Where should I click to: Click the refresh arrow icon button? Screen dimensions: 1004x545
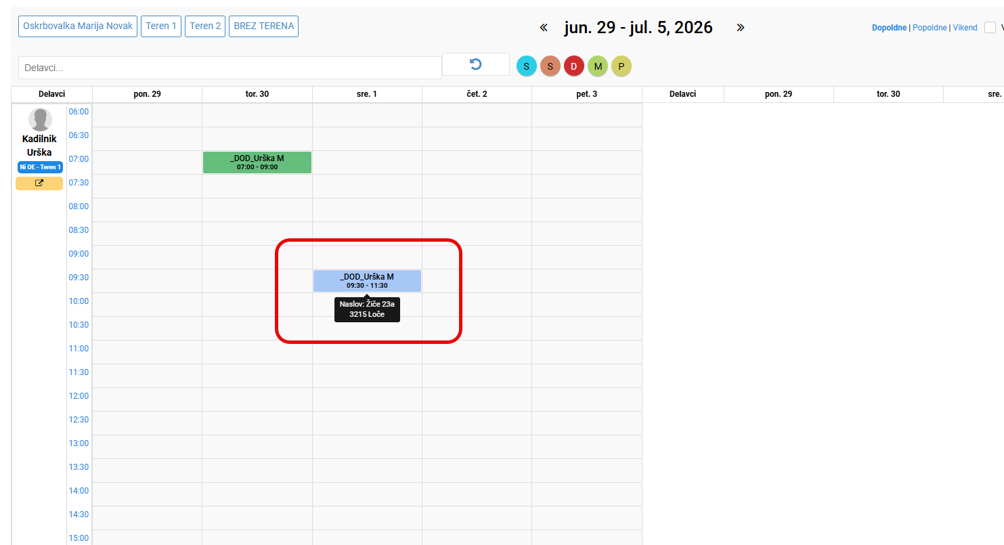pyautogui.click(x=475, y=65)
